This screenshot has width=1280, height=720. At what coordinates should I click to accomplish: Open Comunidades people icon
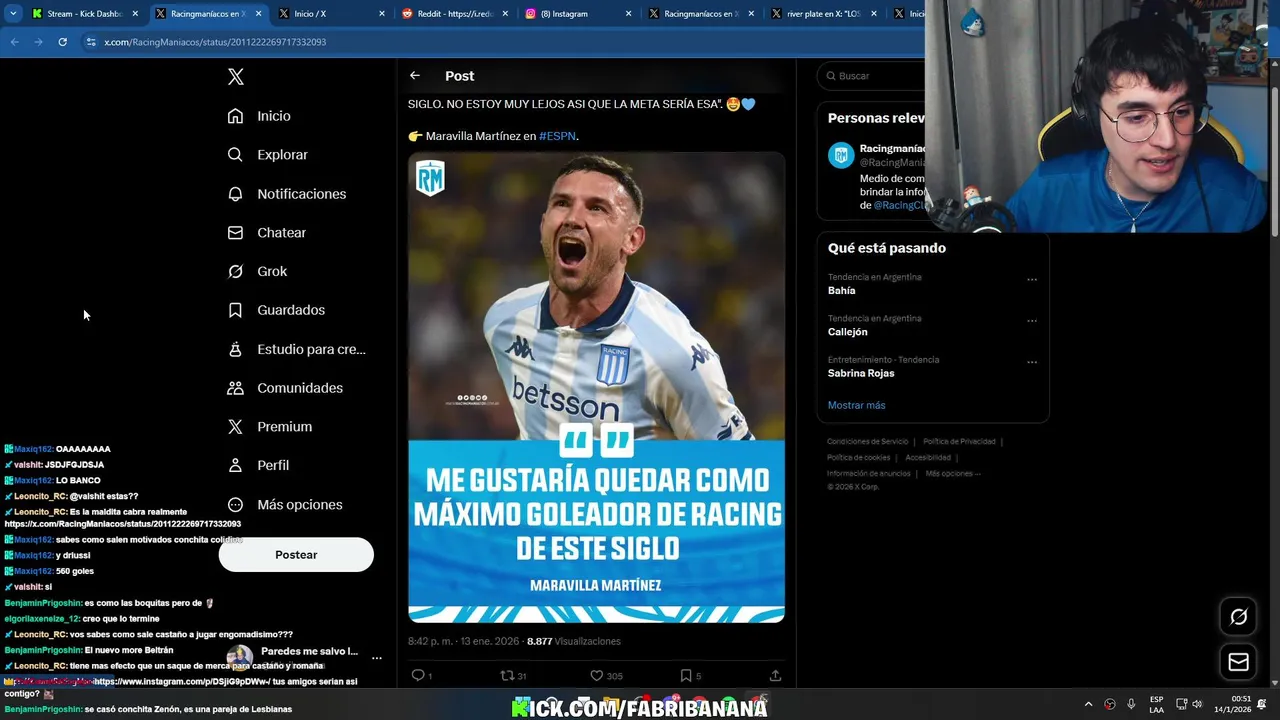235,388
